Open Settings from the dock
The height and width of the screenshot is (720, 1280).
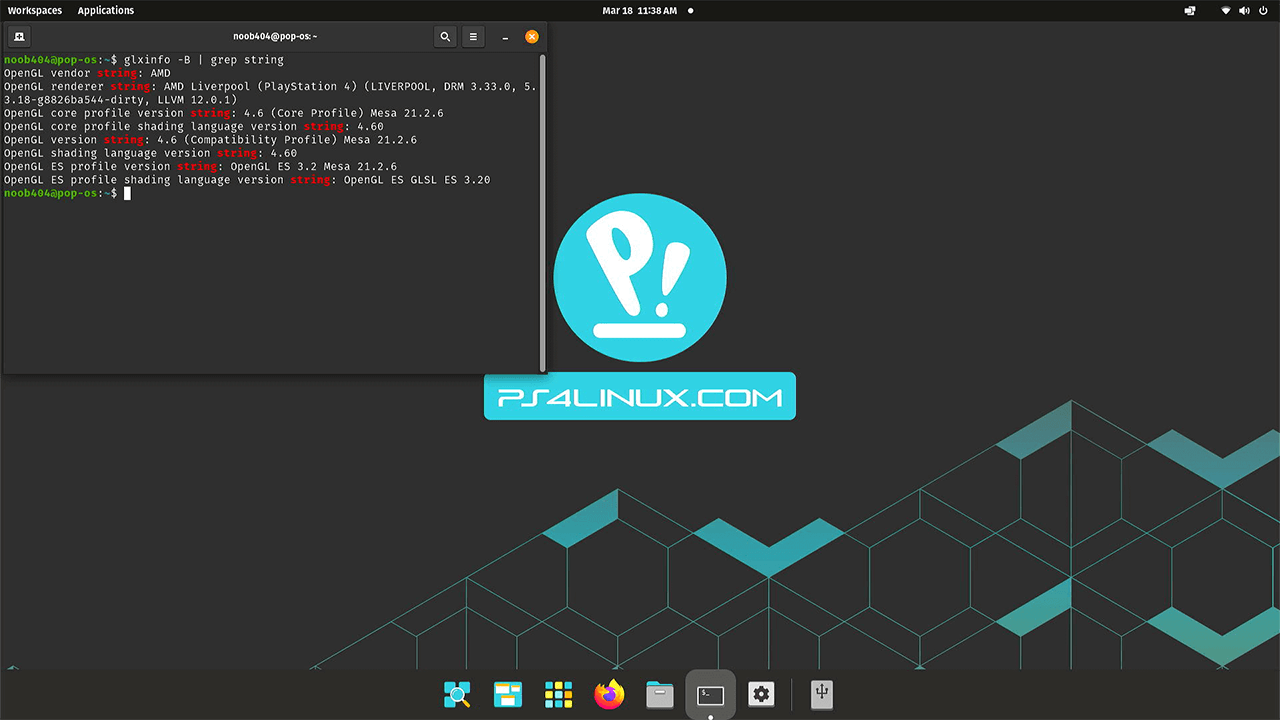762,694
